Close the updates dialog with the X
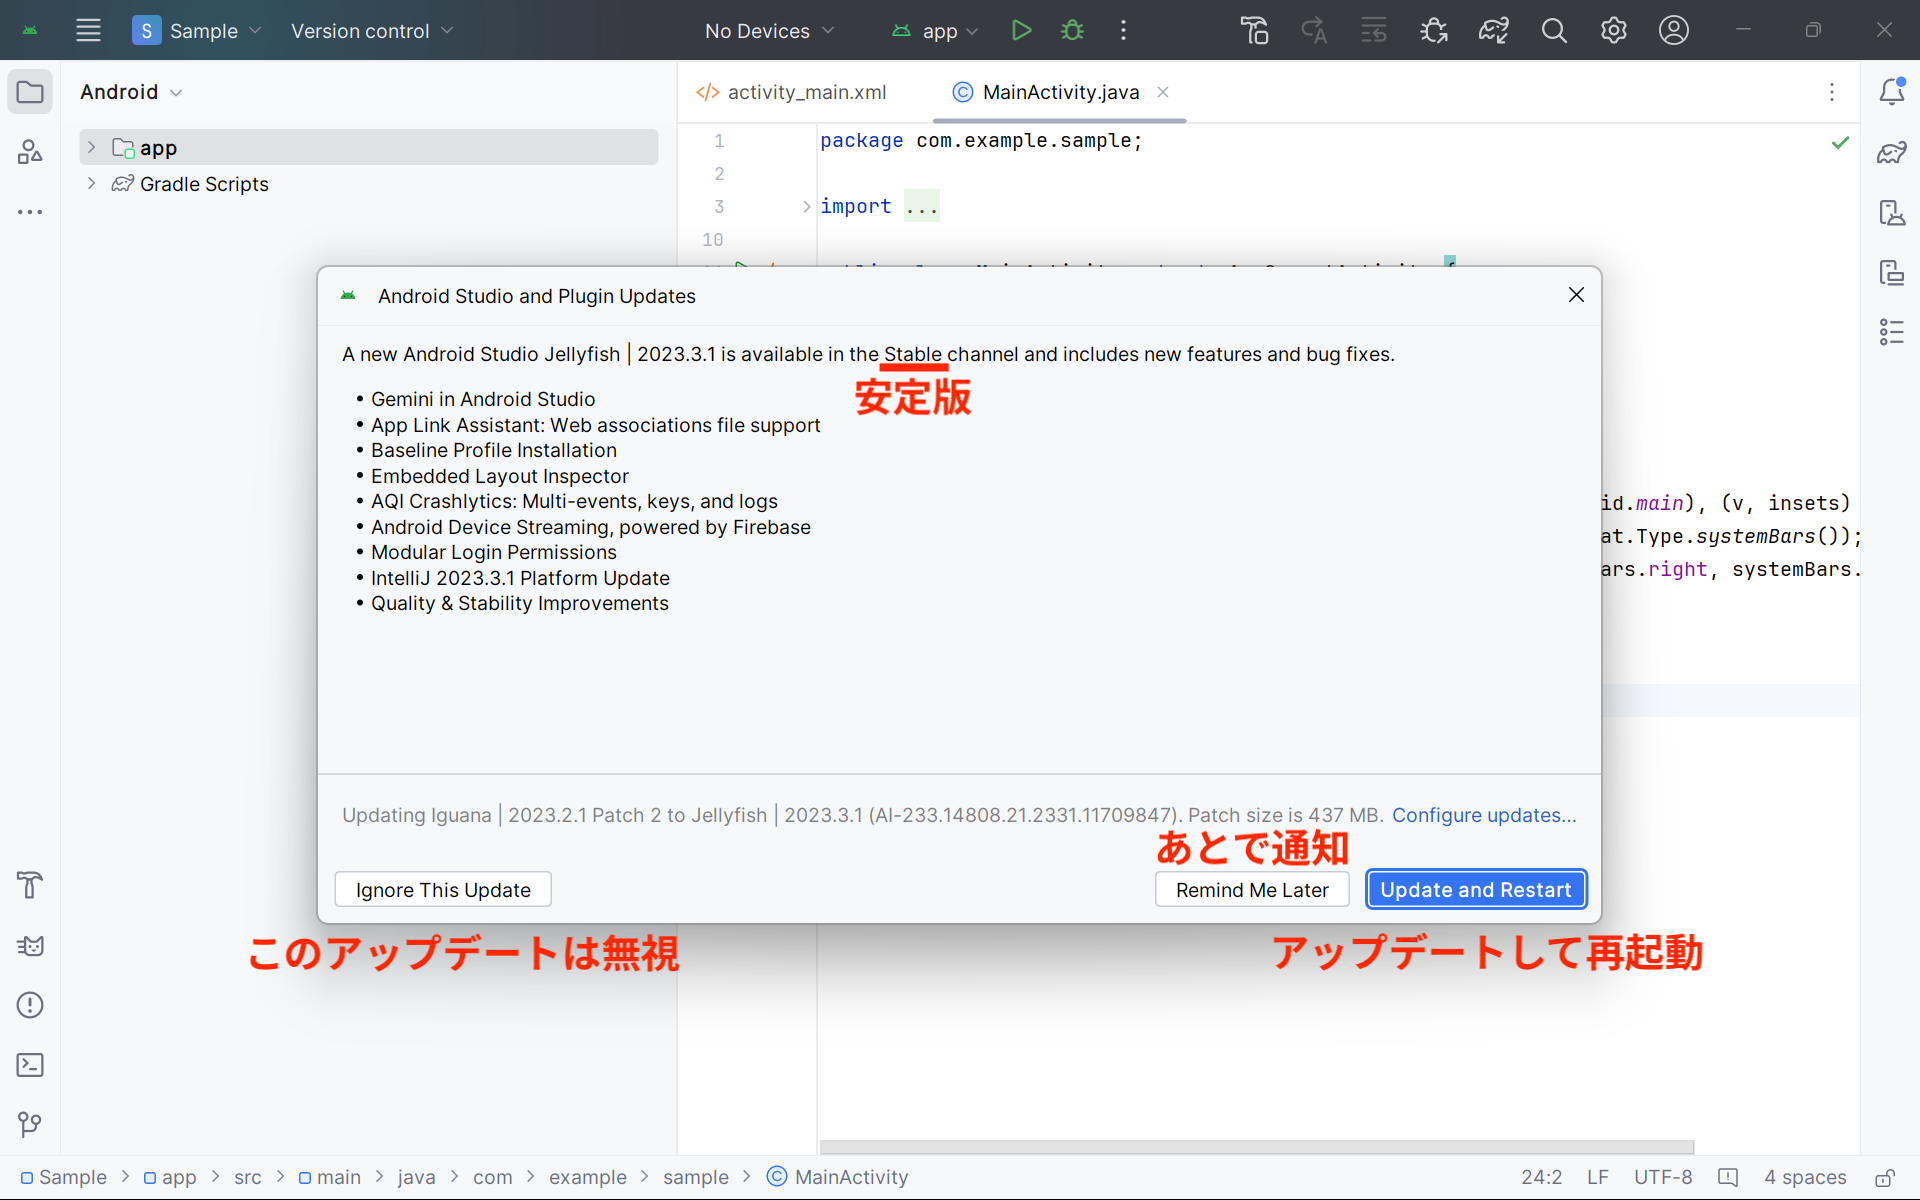1920x1200 pixels. [x=1576, y=295]
